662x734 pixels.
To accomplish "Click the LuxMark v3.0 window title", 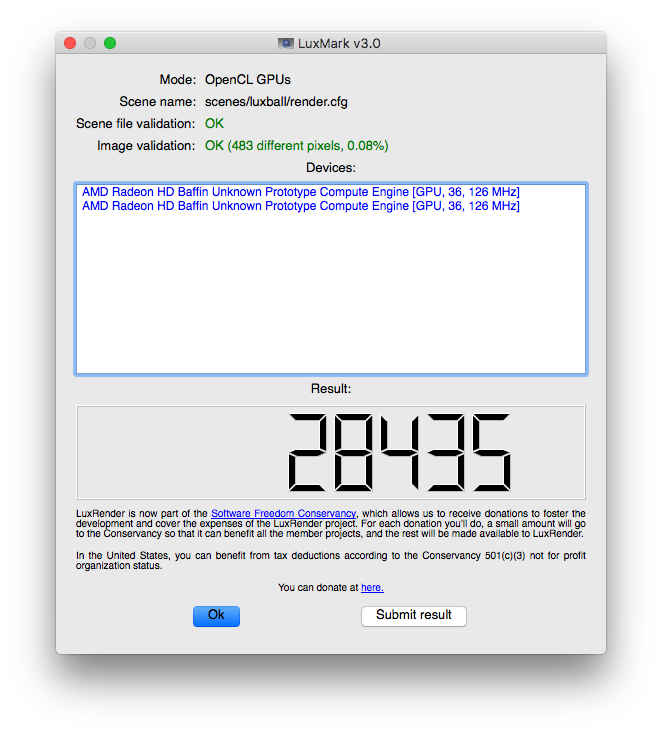I will click(339, 44).
